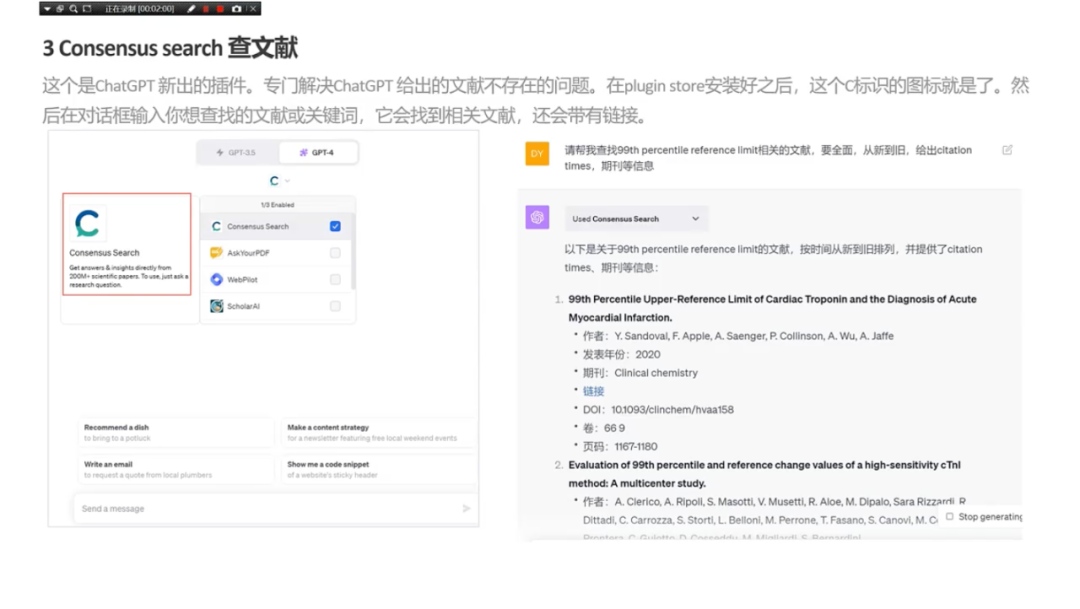Click the recorder region/fullscreen icon
The height and width of the screenshot is (609, 1080).
point(87,9)
